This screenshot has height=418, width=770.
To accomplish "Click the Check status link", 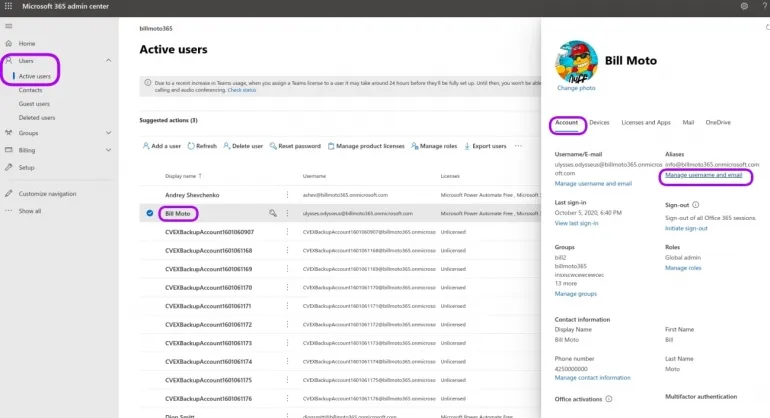I will click(242, 90).
